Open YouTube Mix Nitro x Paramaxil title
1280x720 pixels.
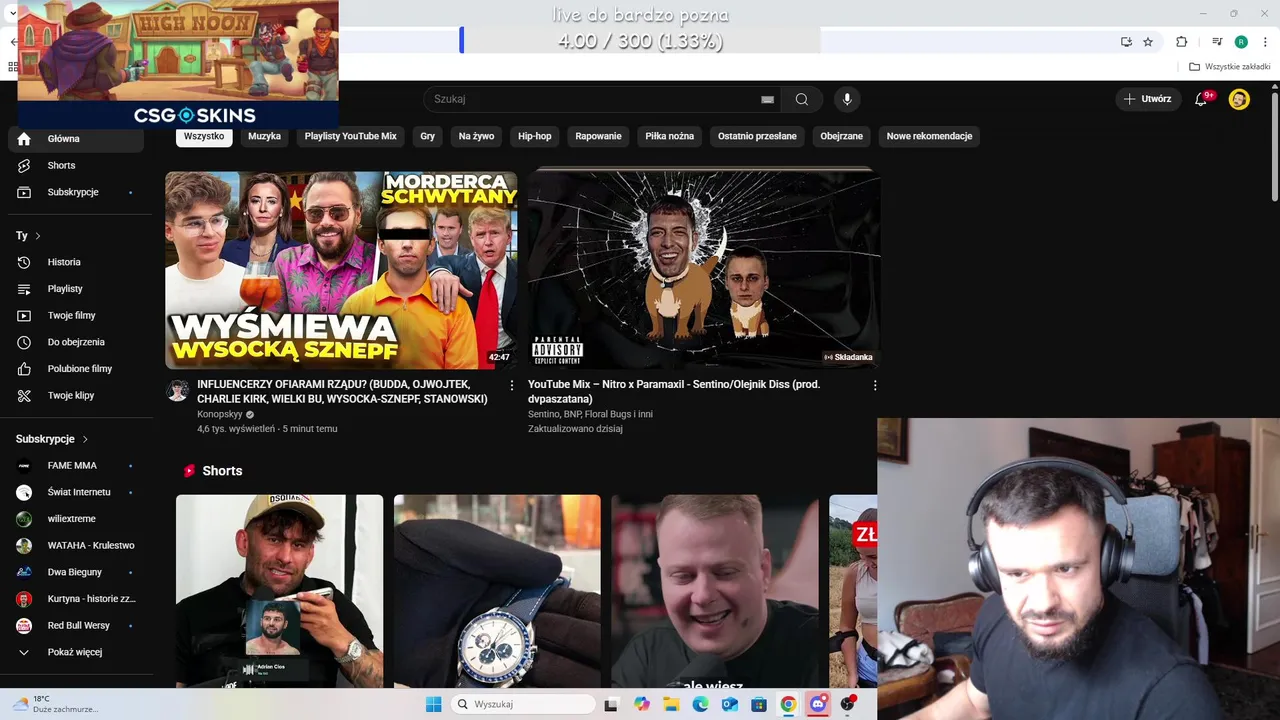(x=674, y=391)
